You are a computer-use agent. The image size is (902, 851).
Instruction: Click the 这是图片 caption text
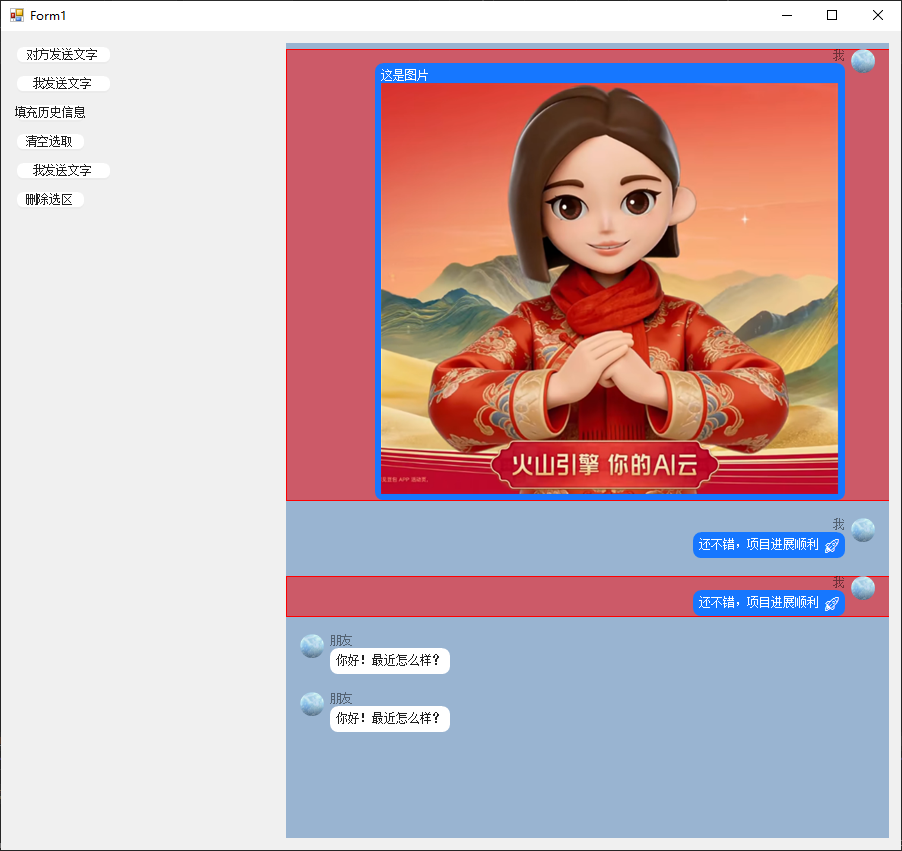coord(404,75)
